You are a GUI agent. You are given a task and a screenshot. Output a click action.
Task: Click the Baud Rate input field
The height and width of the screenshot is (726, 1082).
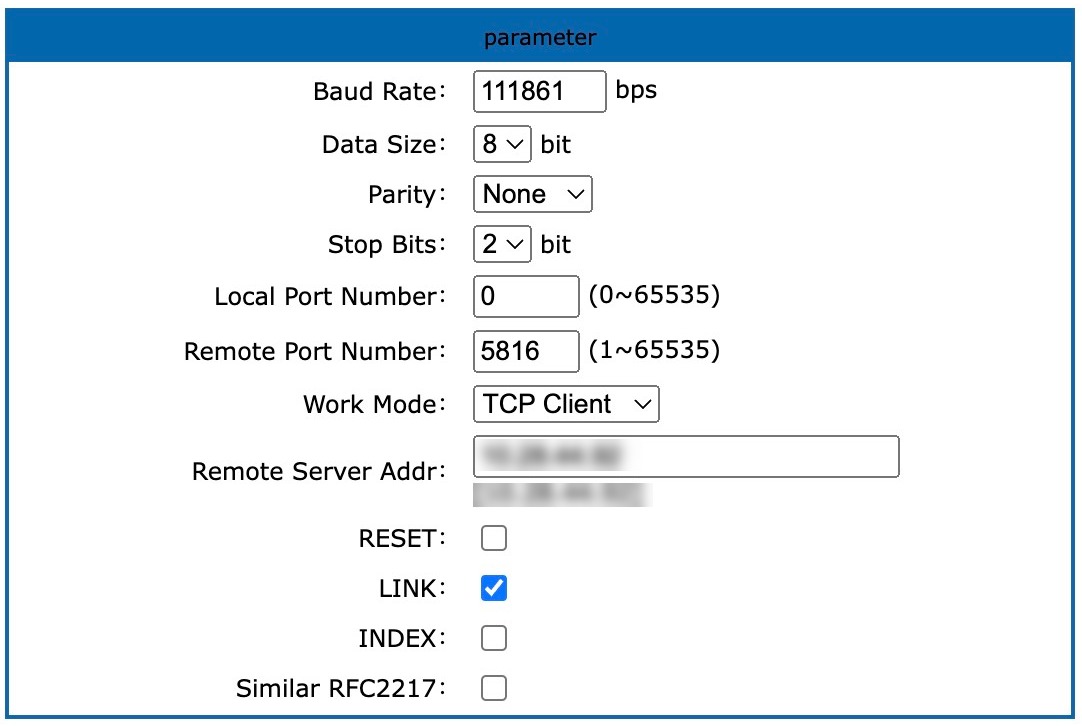tap(540, 91)
